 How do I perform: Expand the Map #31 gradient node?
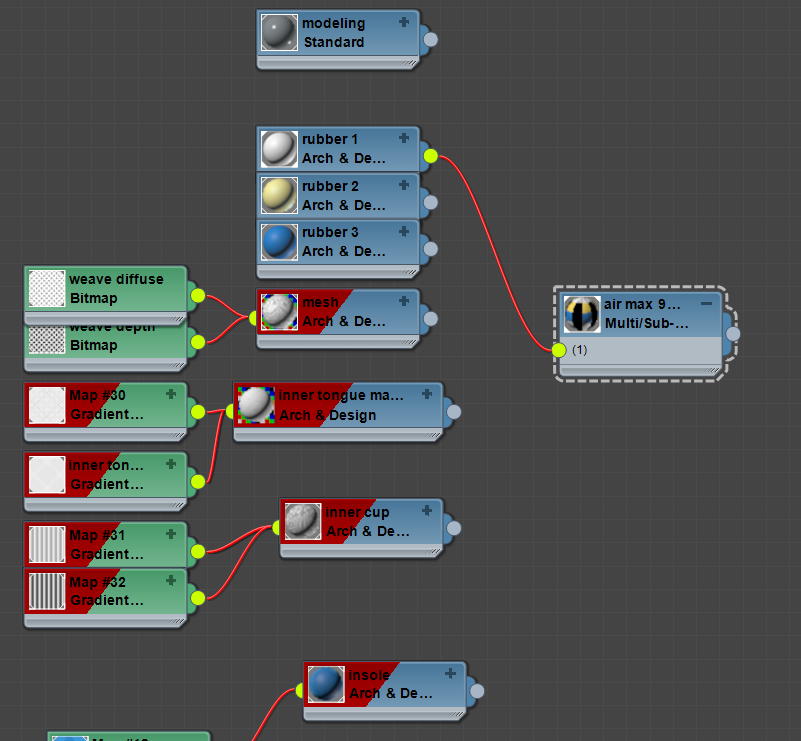click(171, 534)
